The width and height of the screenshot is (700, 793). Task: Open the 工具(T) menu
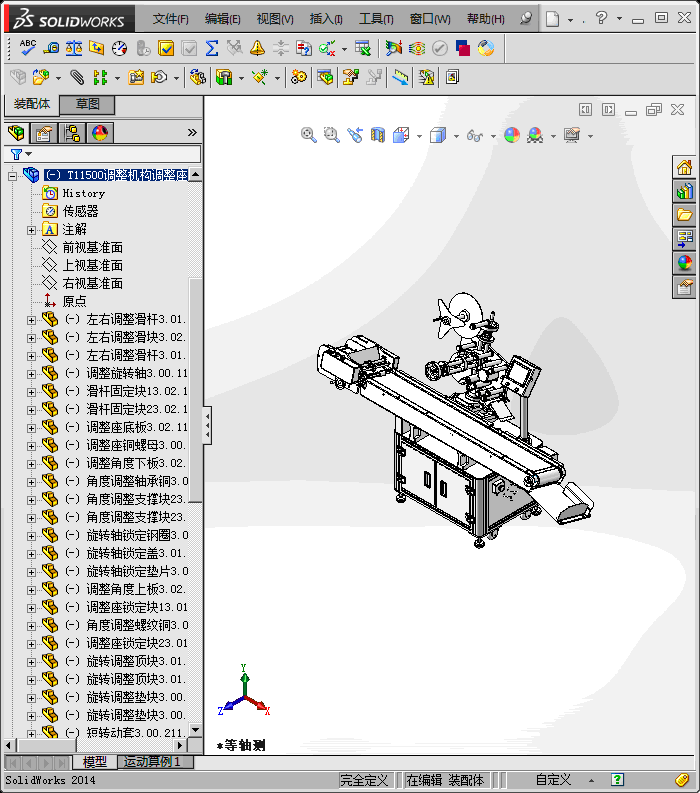(x=376, y=19)
